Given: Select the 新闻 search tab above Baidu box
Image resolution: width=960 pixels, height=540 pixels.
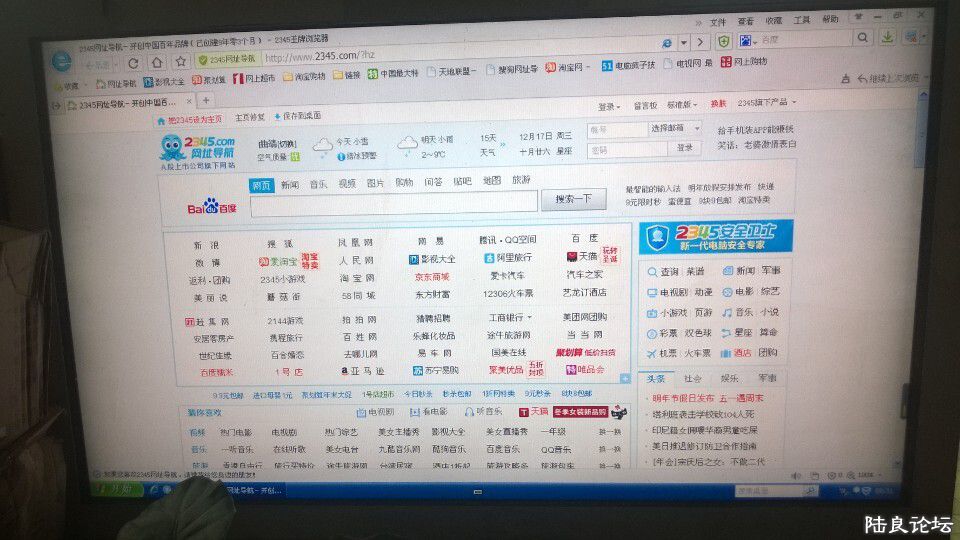Looking at the screenshot, I should pyautogui.click(x=290, y=184).
